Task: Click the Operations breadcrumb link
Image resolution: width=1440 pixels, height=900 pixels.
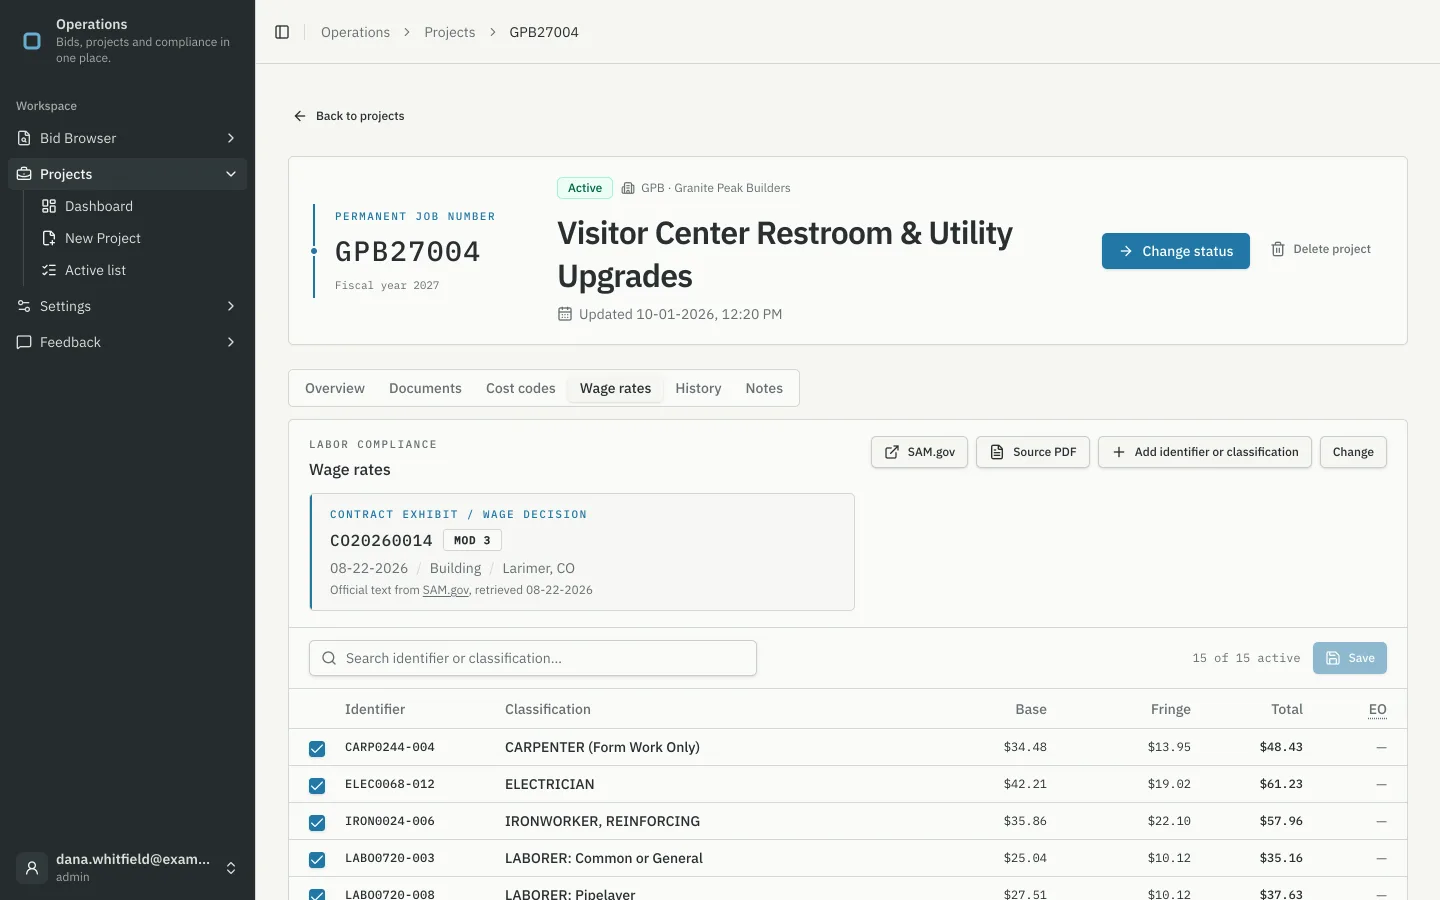Action: pos(355,32)
